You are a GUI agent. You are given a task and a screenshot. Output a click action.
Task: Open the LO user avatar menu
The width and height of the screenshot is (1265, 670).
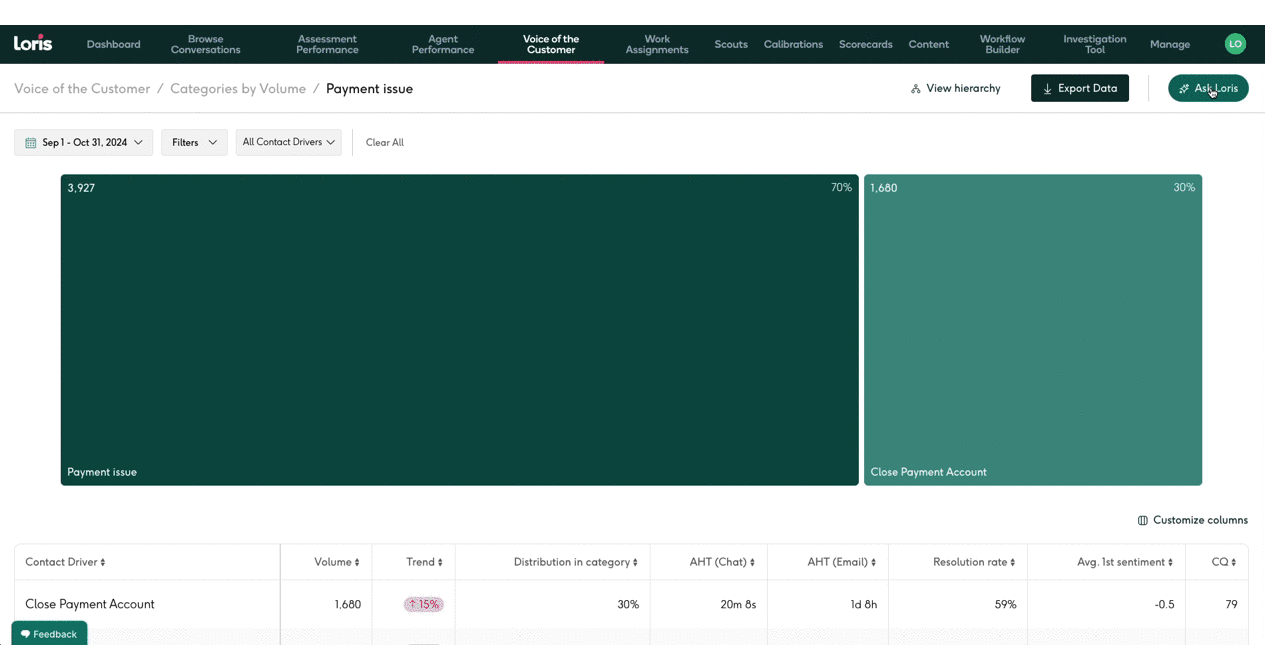tap(1235, 44)
